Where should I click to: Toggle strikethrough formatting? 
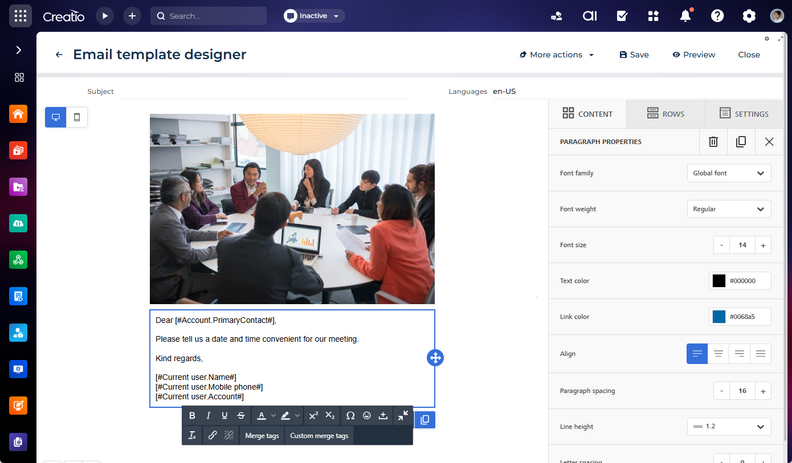pyautogui.click(x=241, y=416)
